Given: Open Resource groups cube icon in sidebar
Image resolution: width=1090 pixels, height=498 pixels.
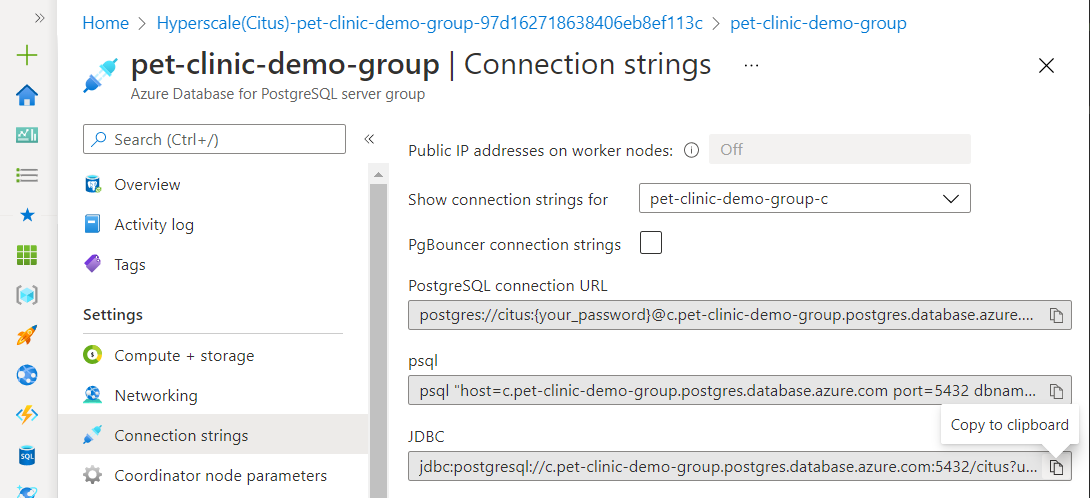Looking at the screenshot, I should pos(27,295).
